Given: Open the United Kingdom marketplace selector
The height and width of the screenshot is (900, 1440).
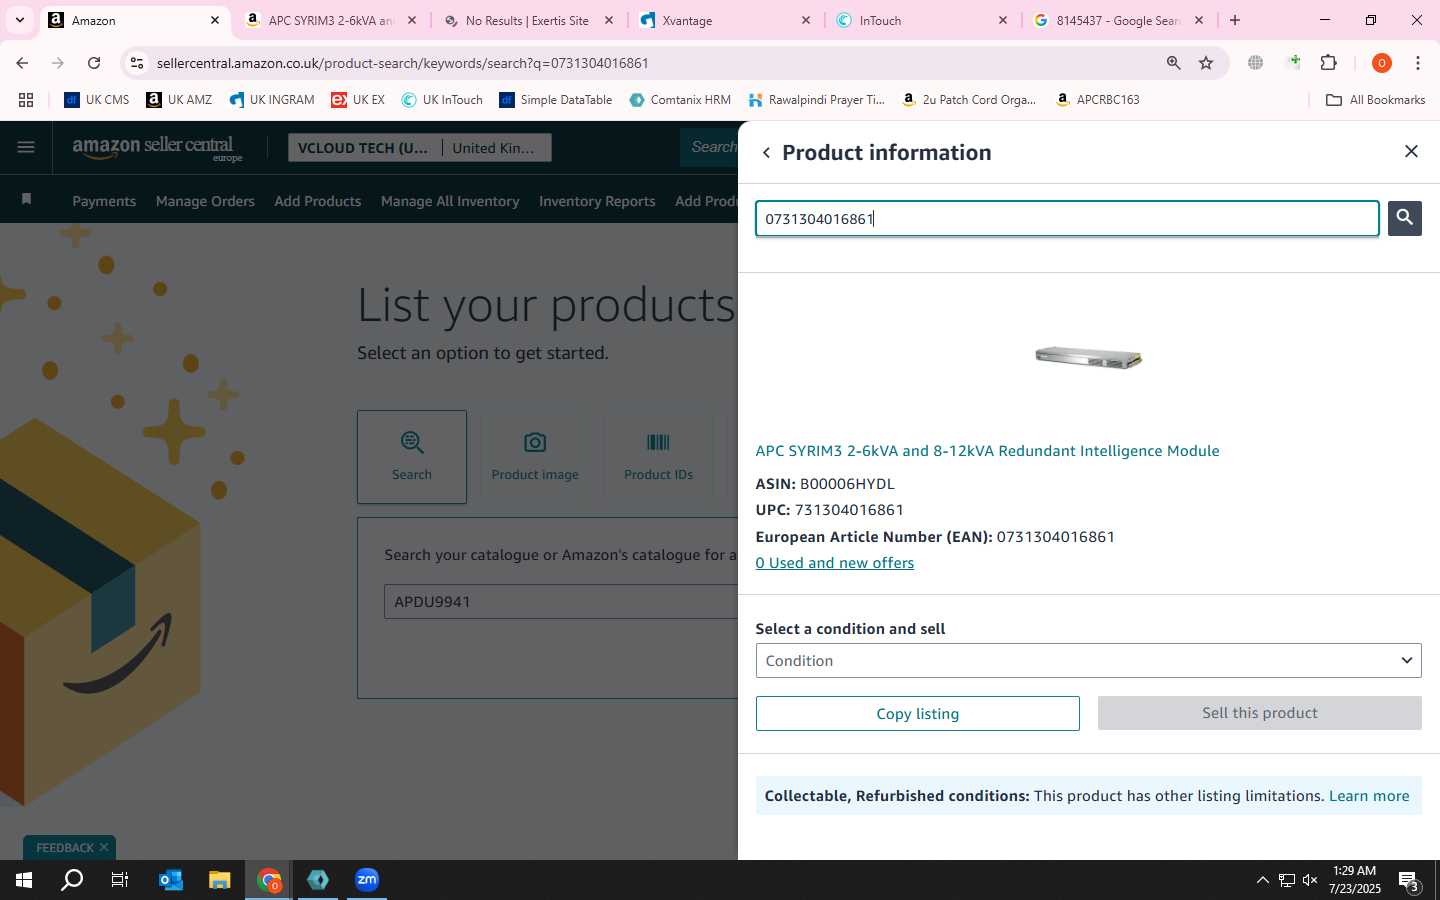Looking at the screenshot, I should point(496,148).
